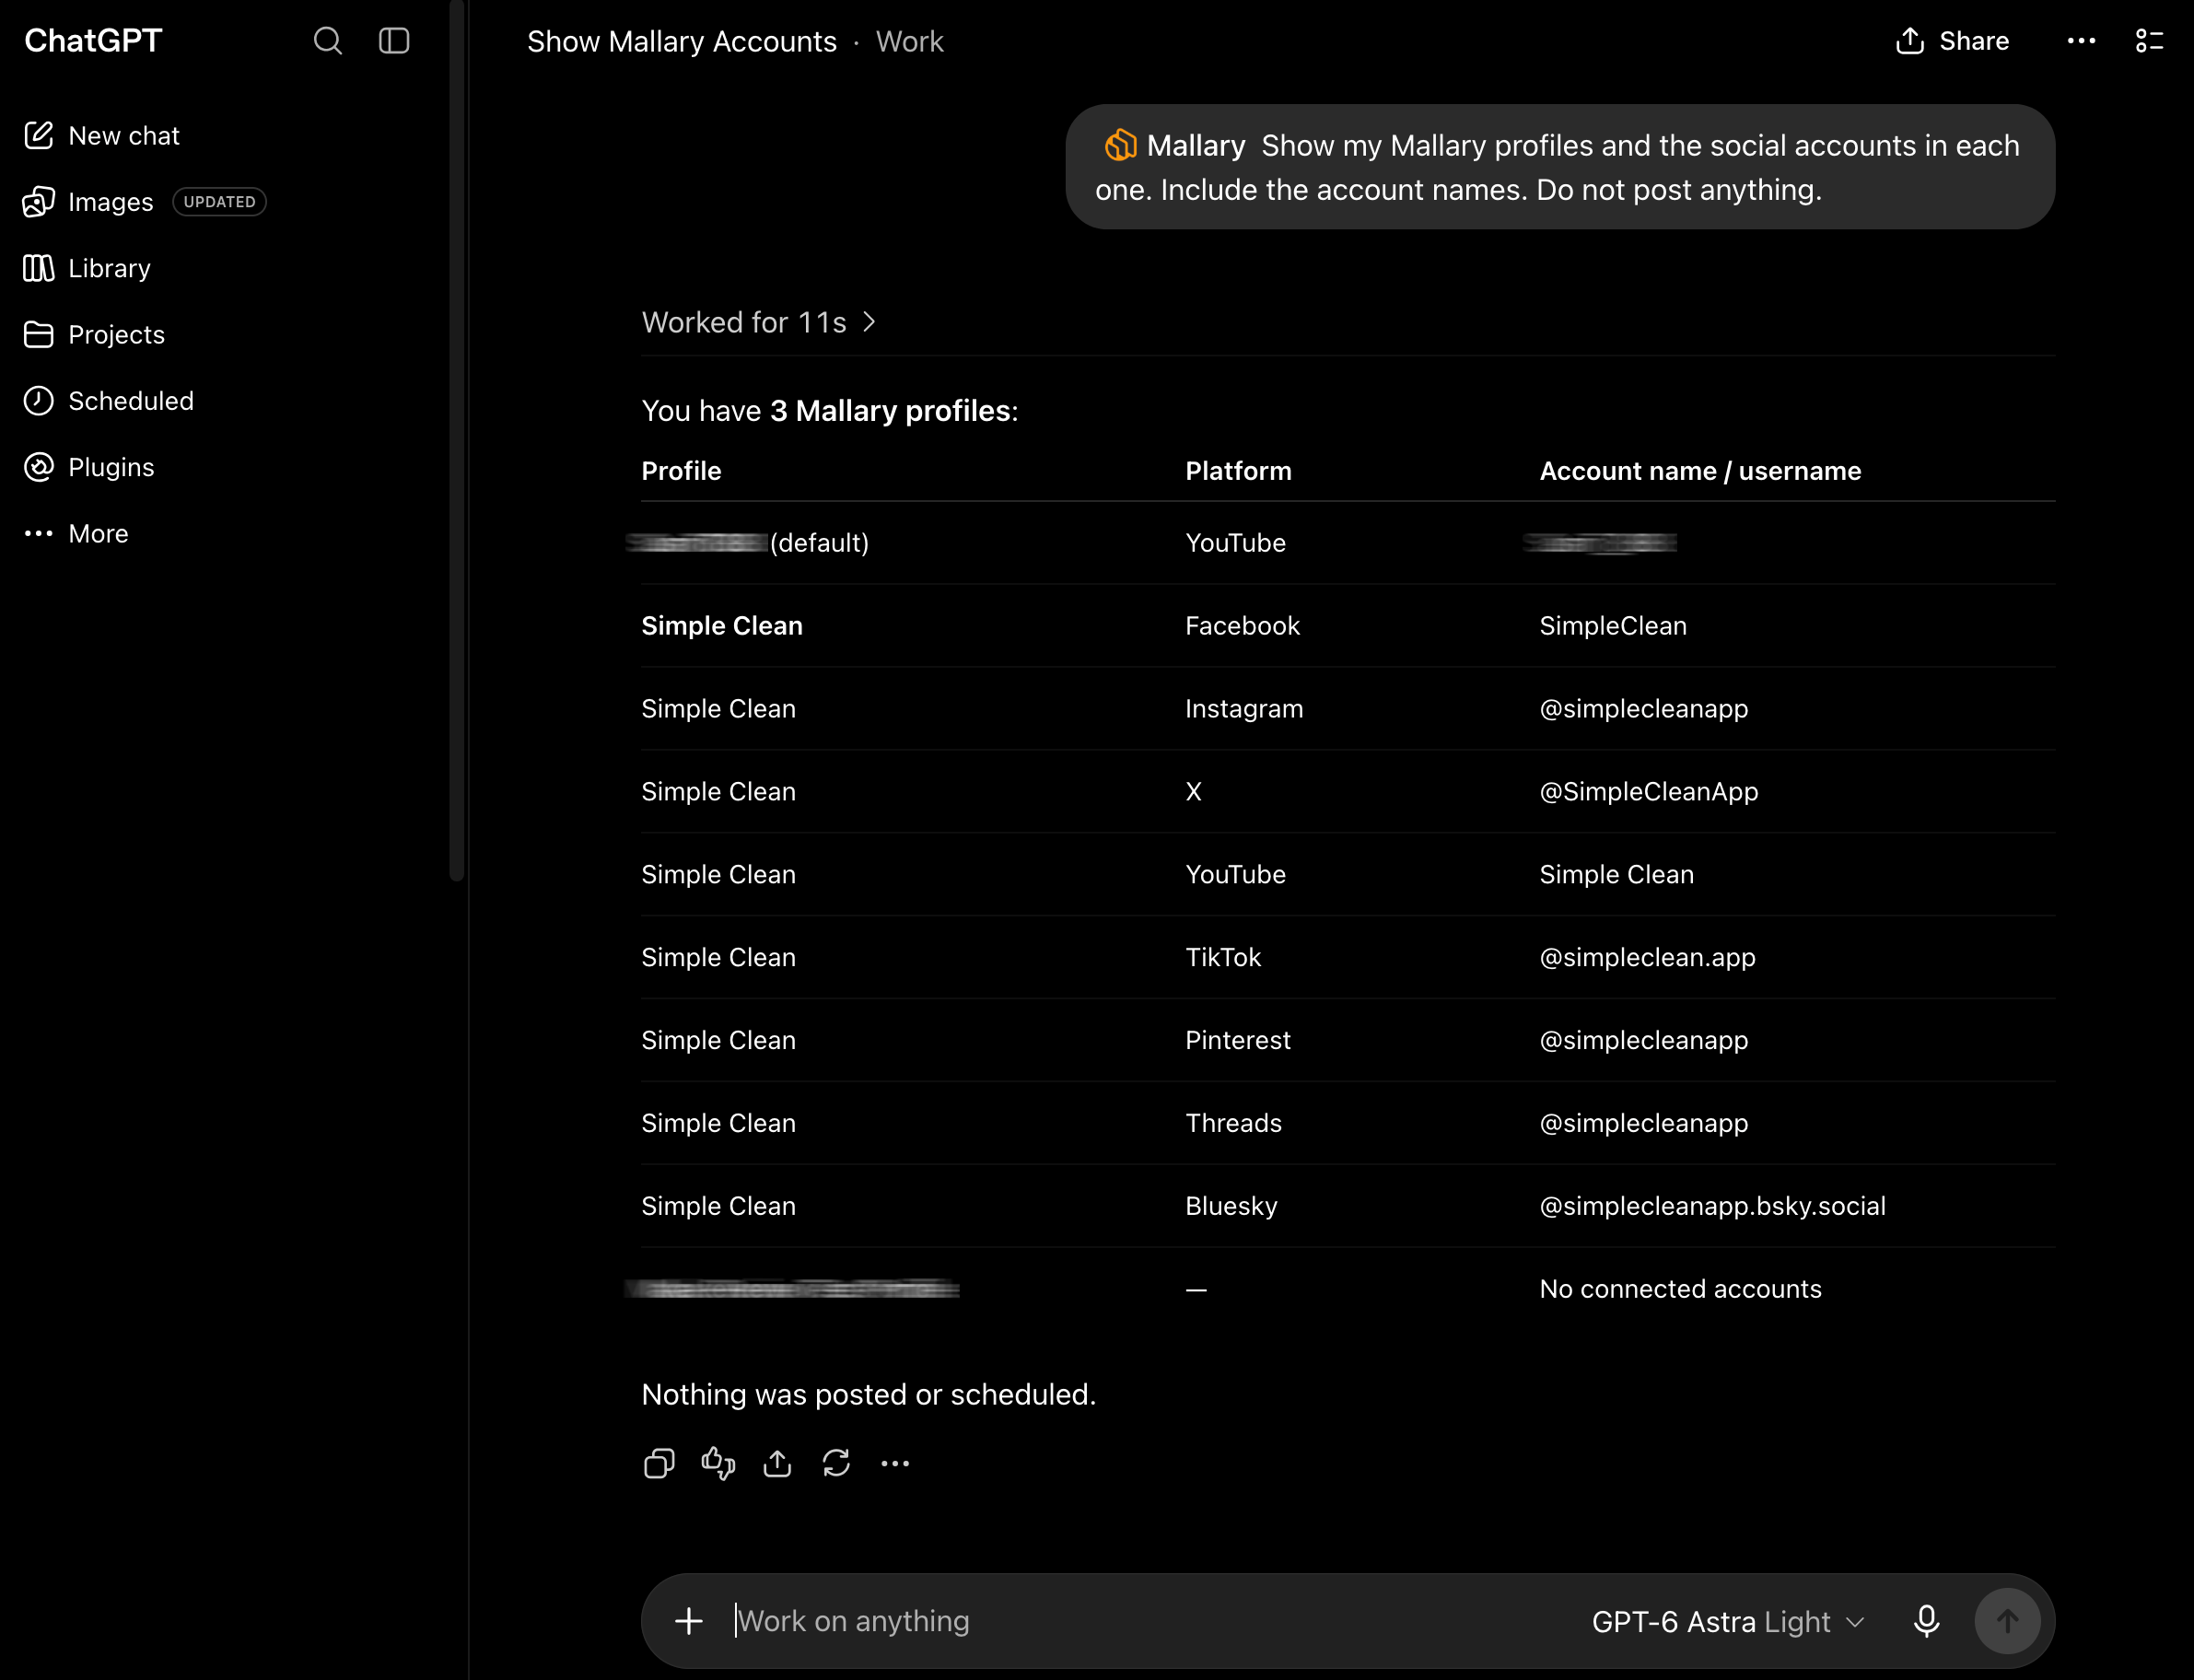This screenshot has width=2194, height=1680.
Task: Open more response actions ellipsis
Action: click(x=895, y=1464)
